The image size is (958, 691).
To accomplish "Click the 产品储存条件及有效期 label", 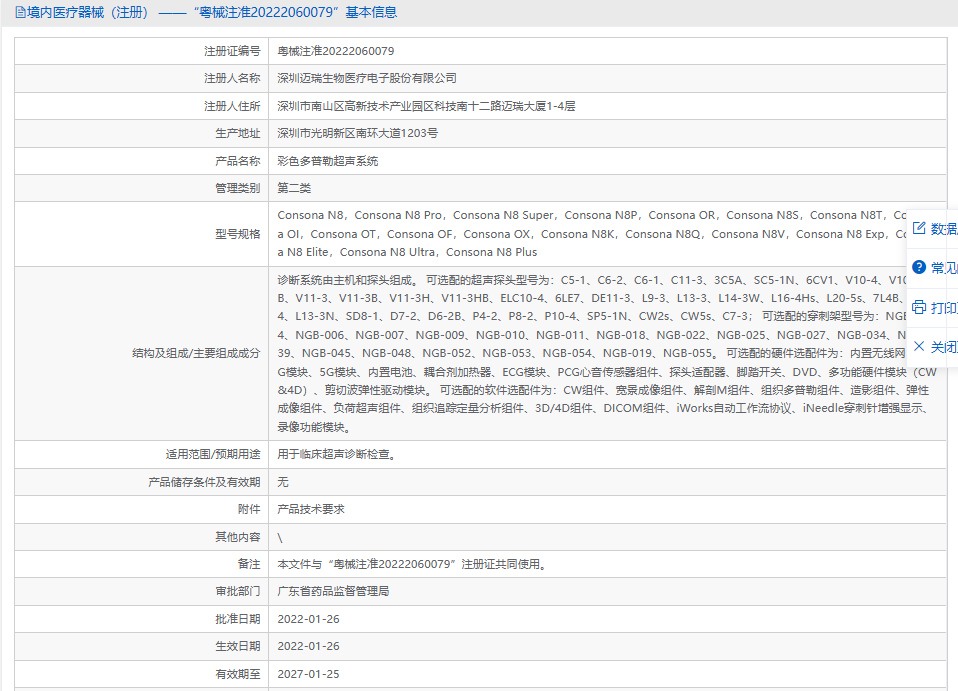I will point(204,482).
